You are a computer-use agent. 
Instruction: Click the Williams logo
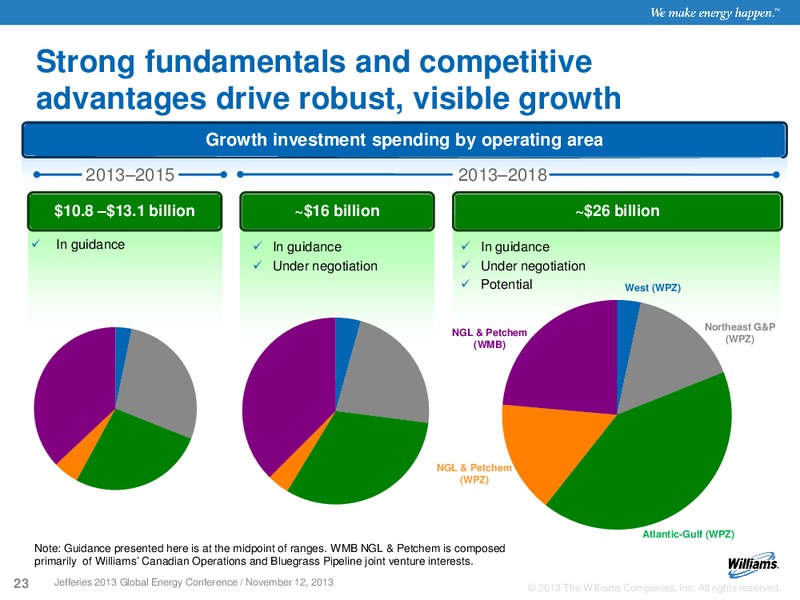[753, 564]
